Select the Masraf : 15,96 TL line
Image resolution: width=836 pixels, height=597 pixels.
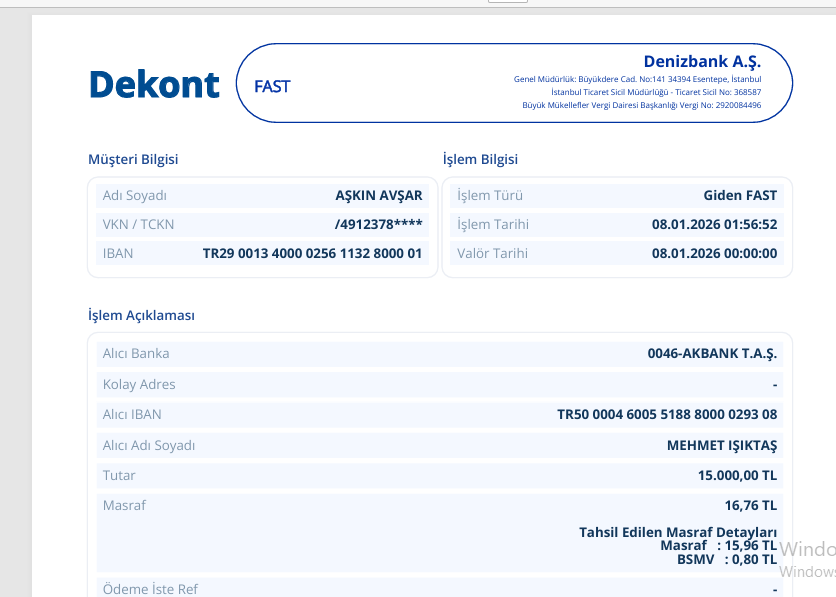718,545
